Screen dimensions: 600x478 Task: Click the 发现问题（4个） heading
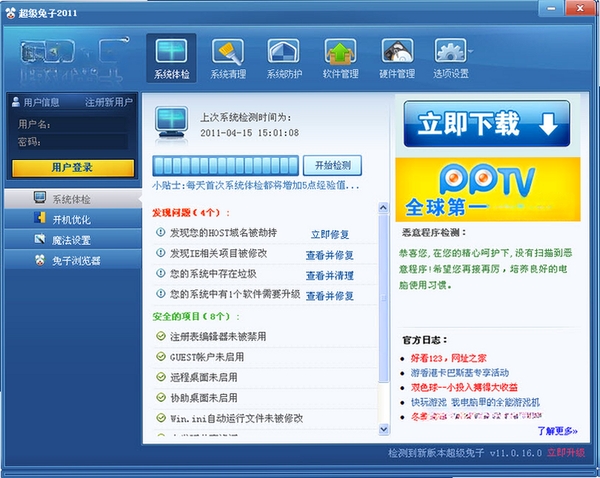[x=191, y=213]
